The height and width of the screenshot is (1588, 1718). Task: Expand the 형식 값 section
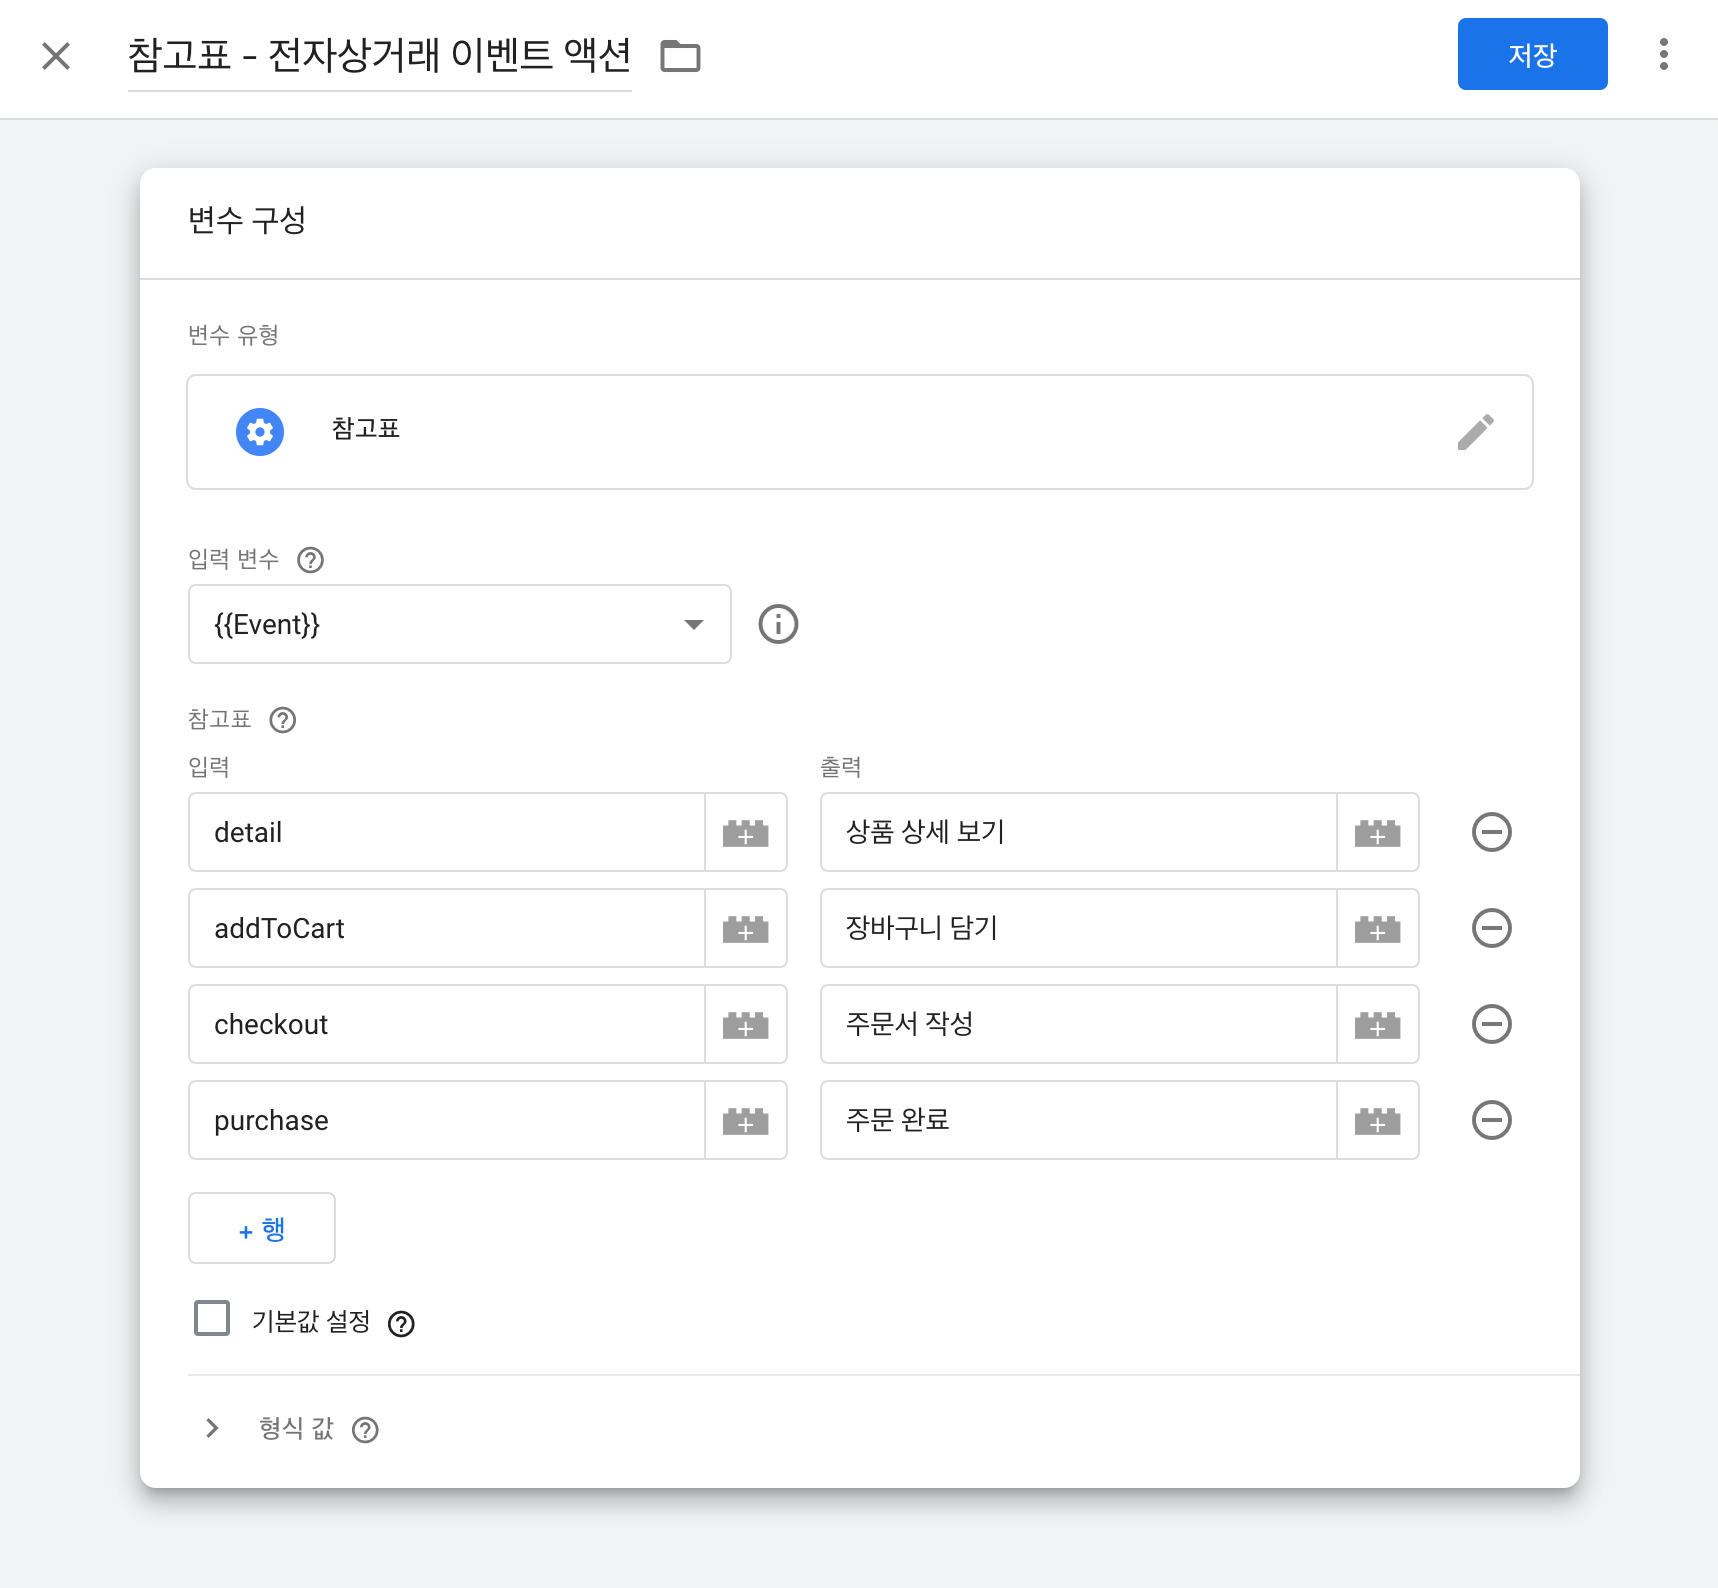(x=211, y=1428)
